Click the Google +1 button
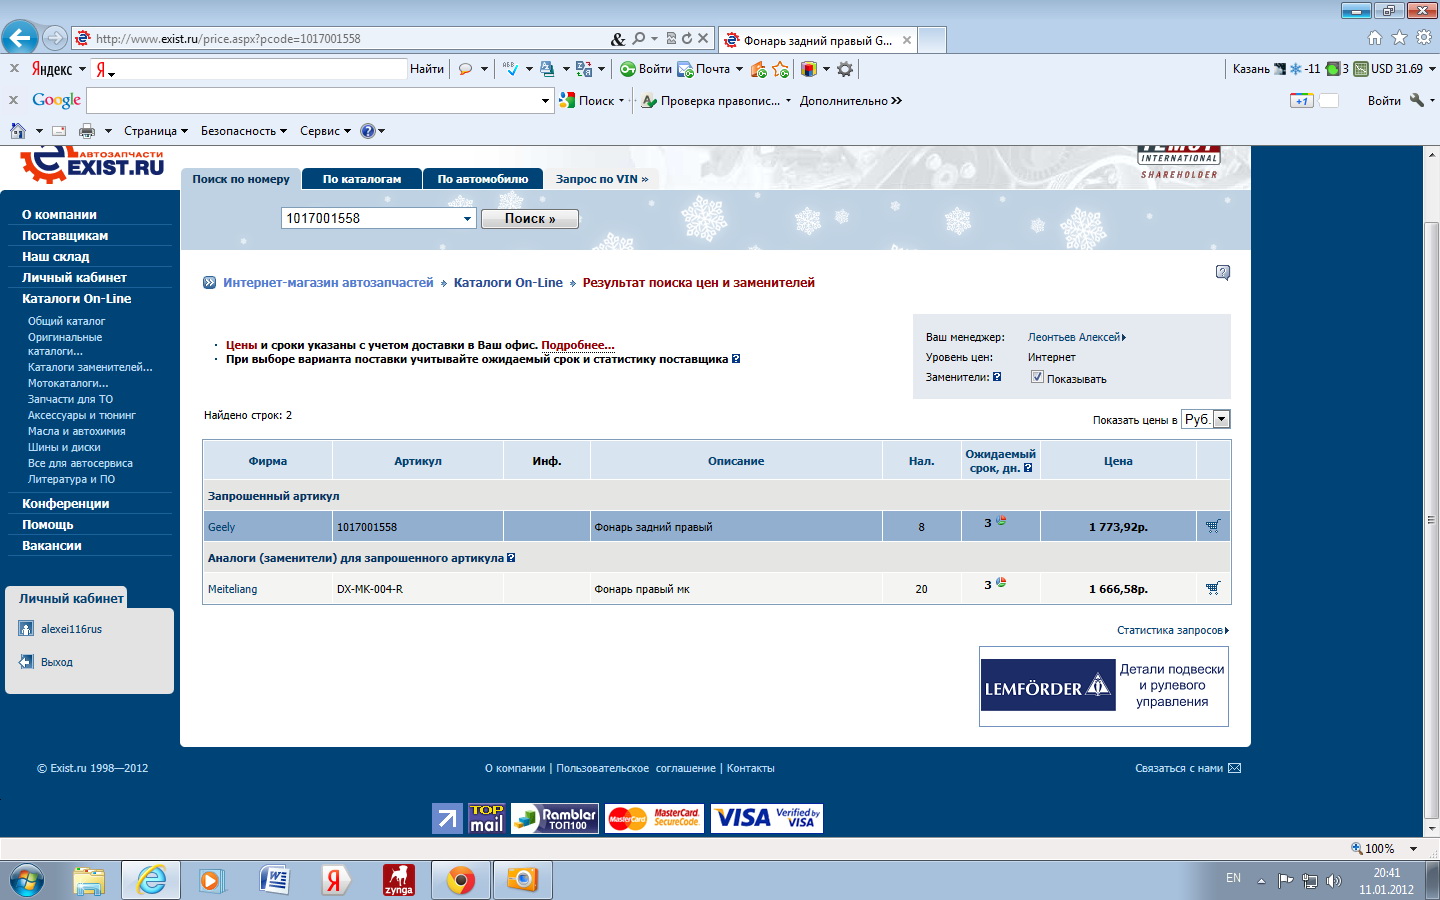 (1301, 100)
